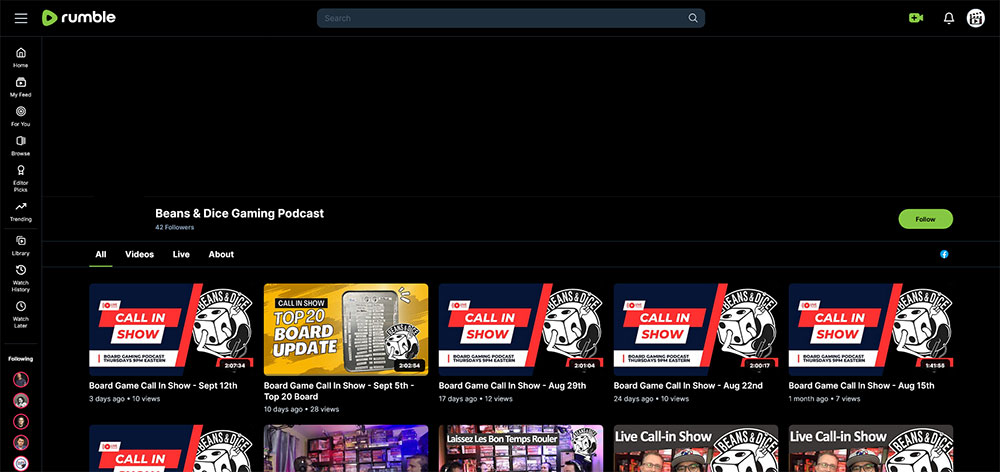Click in the Search field
This screenshot has height=472, width=1000.
click(510, 18)
